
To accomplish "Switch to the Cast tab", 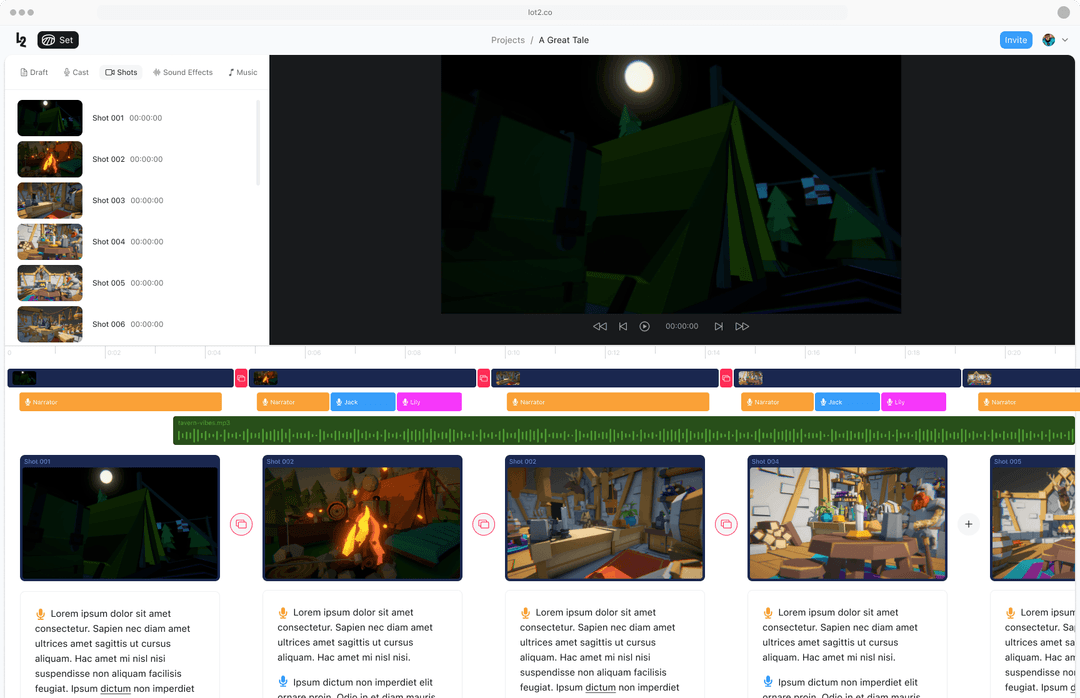I will [x=76, y=72].
